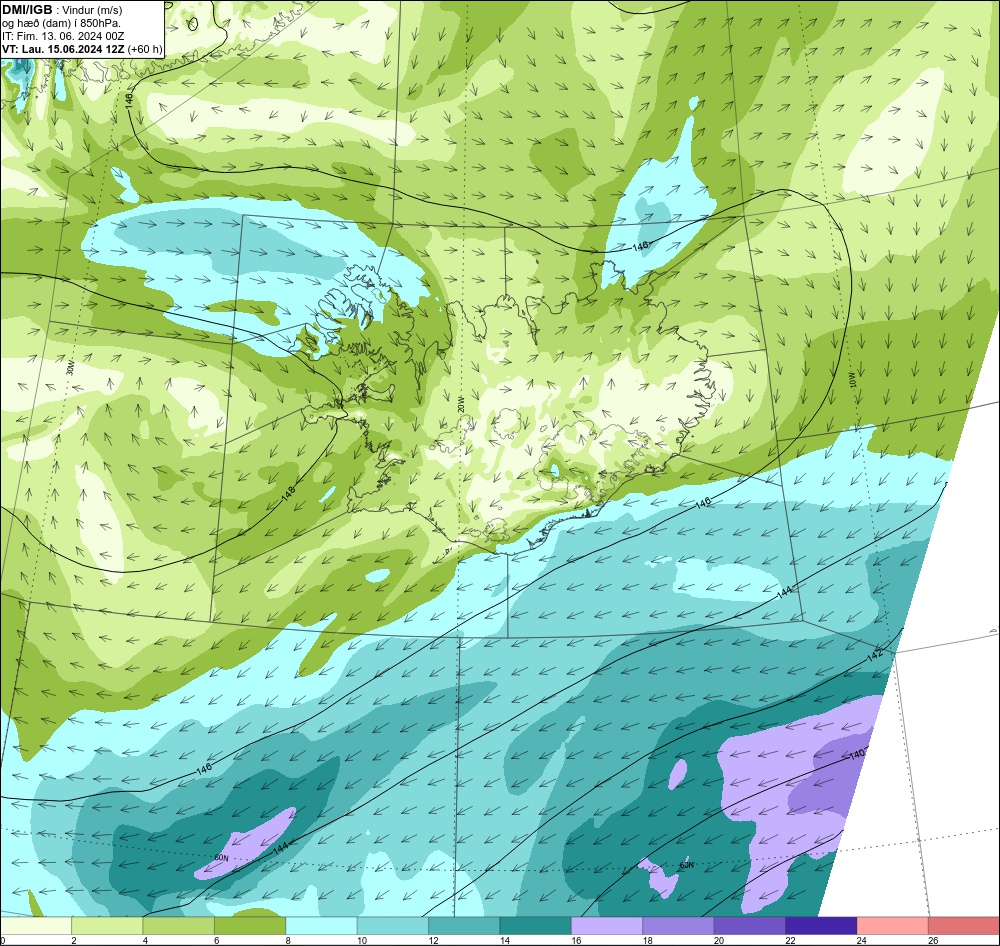This screenshot has width=1000, height=946.
Task: Click the "Vindur (m/s)" header text
Action: coord(92,10)
